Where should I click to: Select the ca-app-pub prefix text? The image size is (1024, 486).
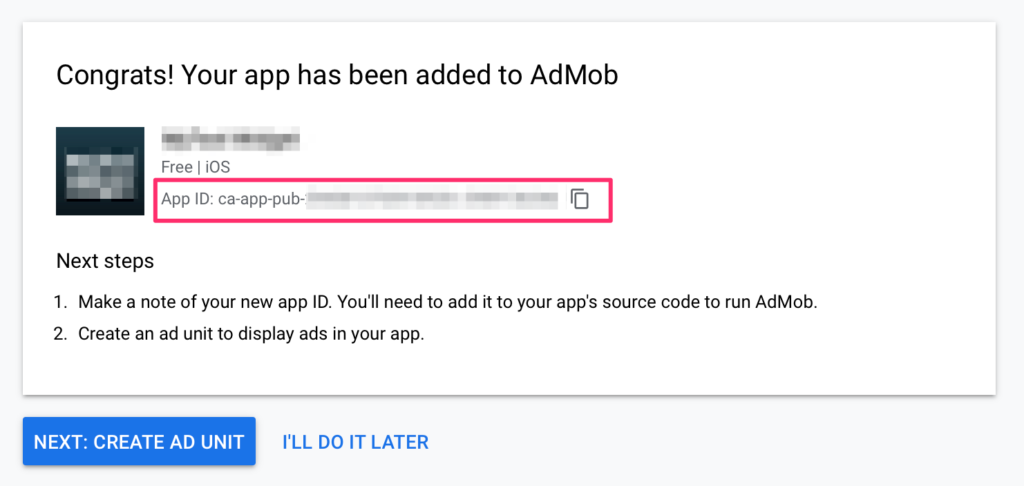click(x=261, y=199)
